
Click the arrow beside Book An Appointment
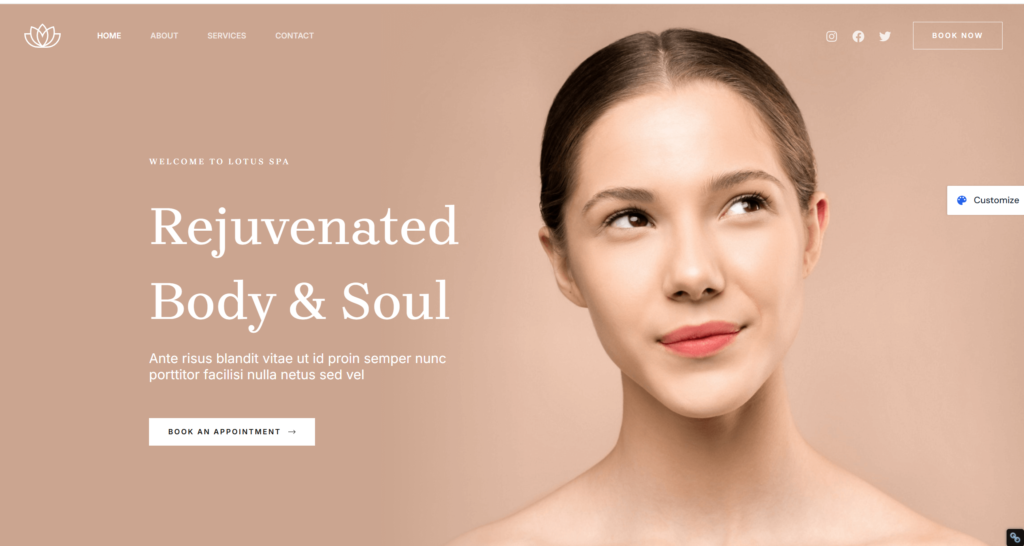click(x=292, y=432)
